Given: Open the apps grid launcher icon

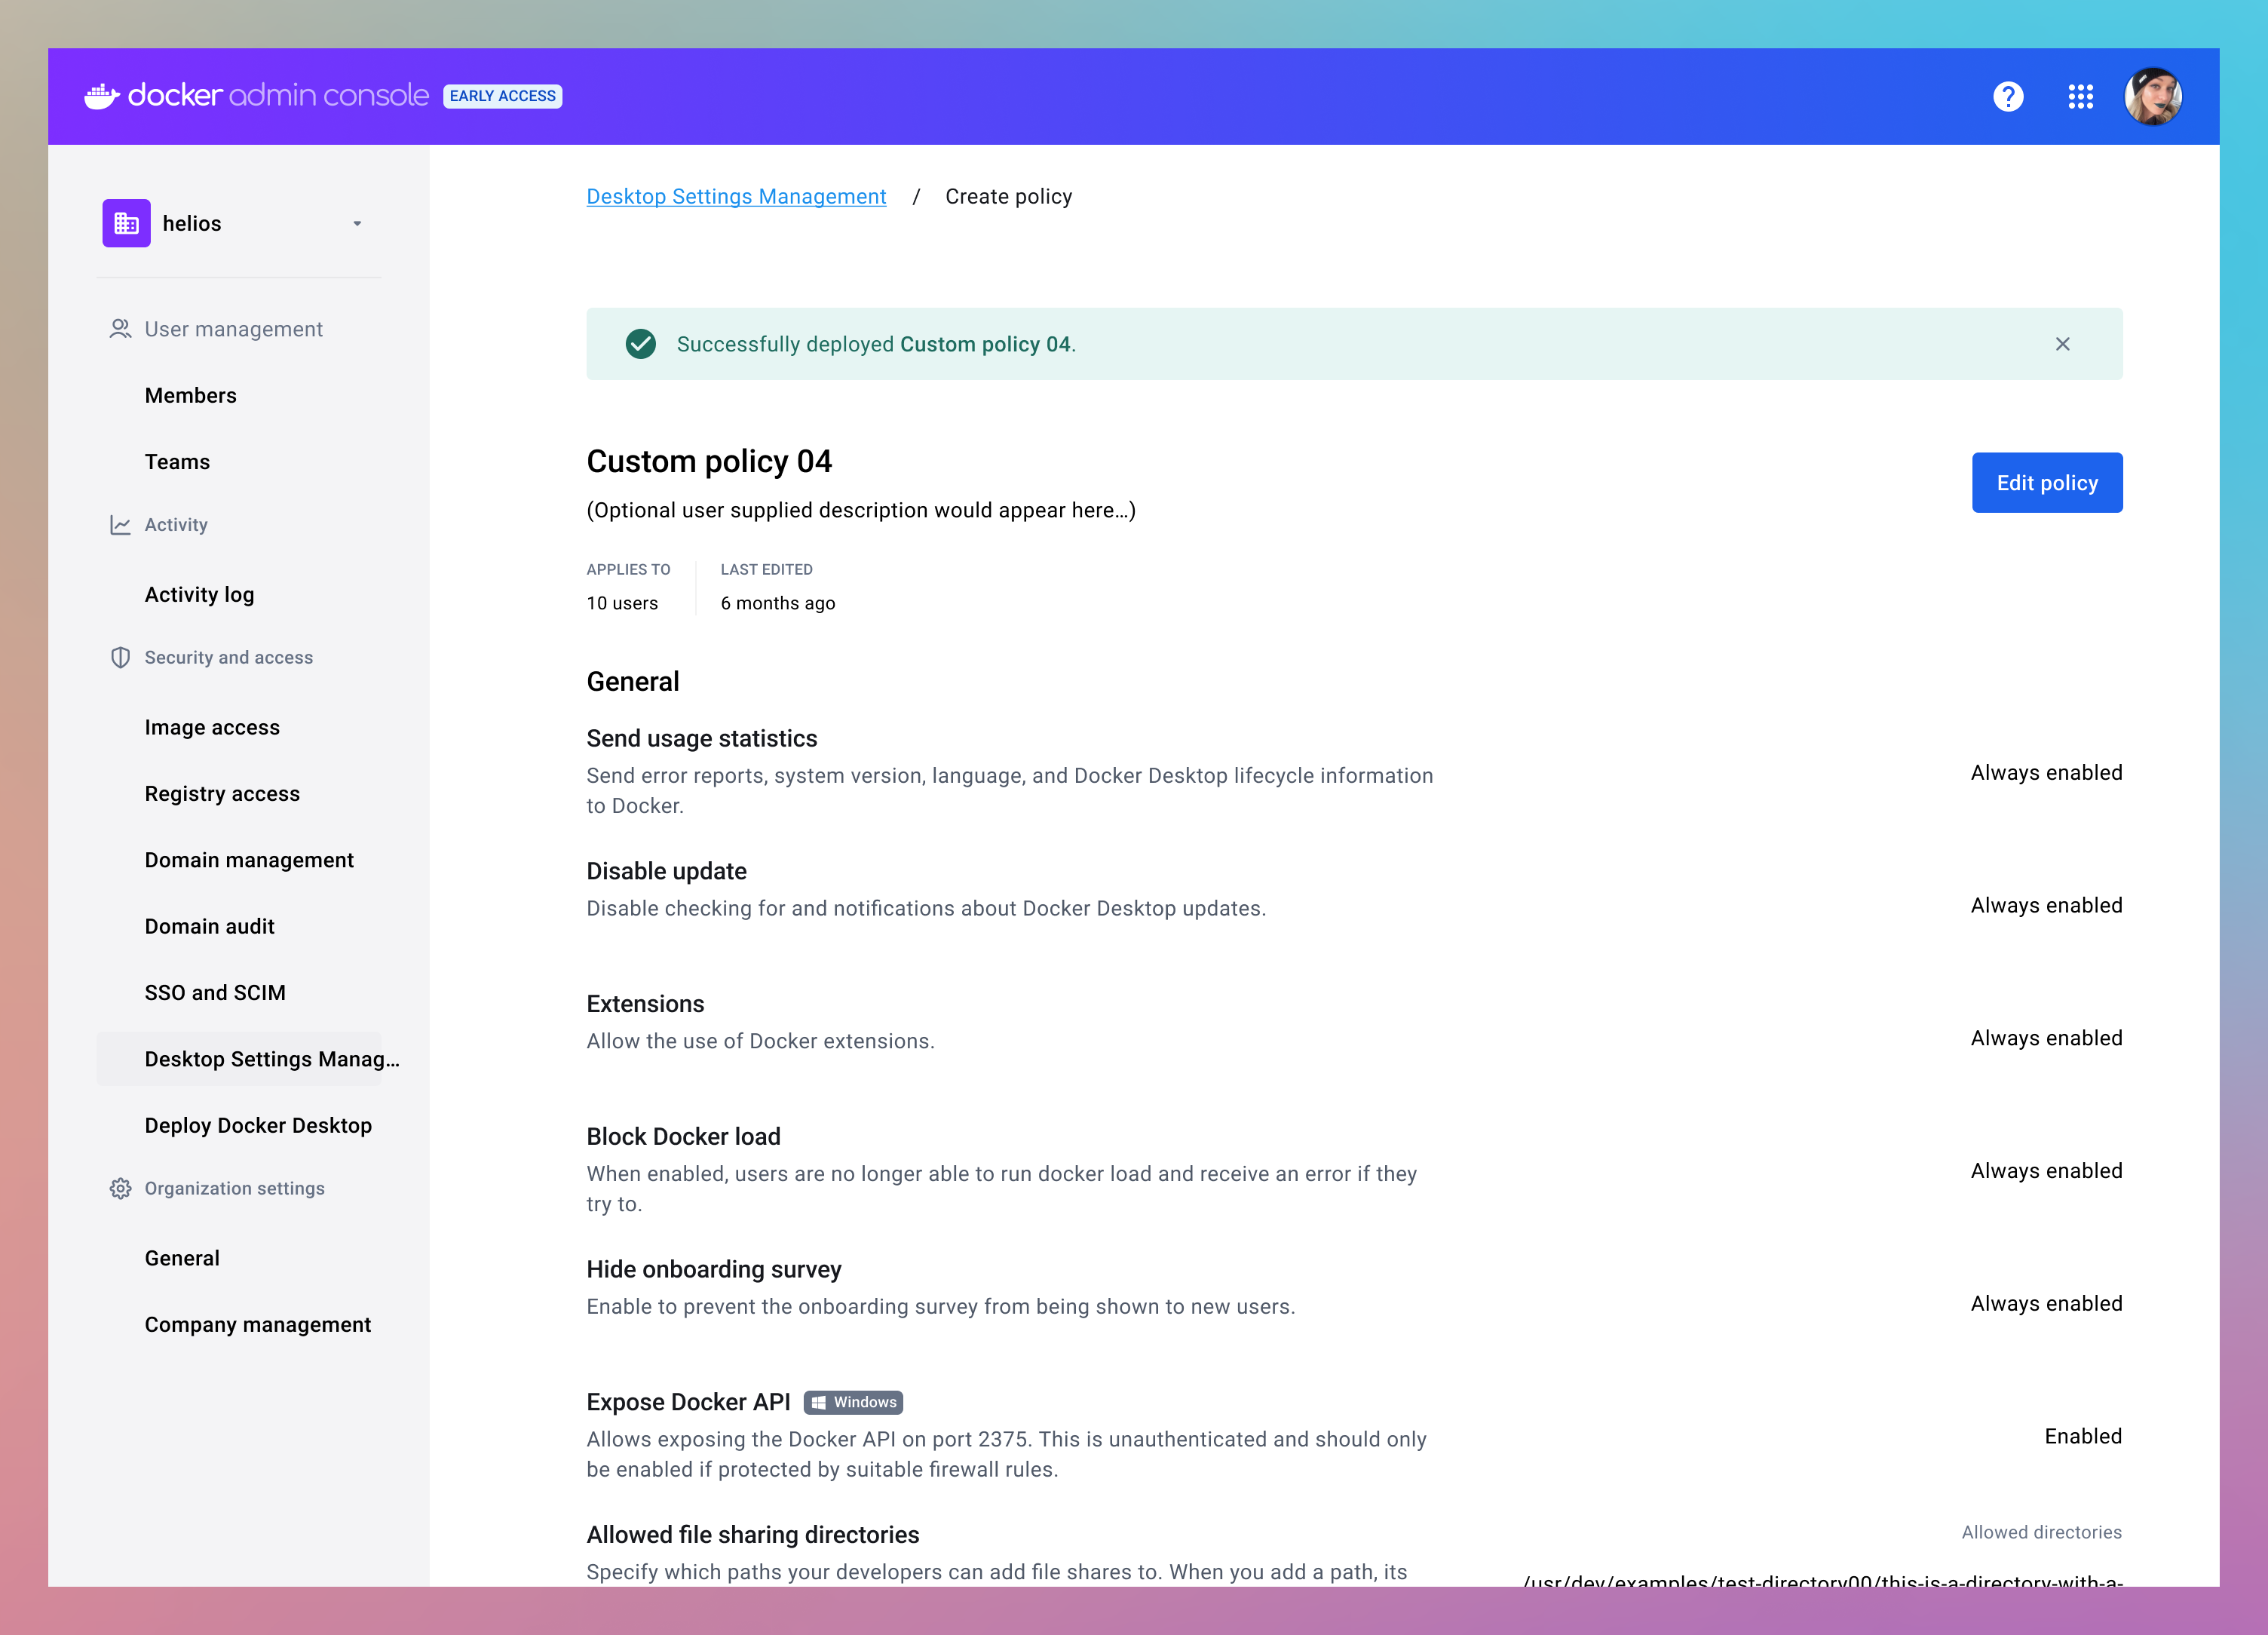Looking at the screenshot, I should point(2080,96).
